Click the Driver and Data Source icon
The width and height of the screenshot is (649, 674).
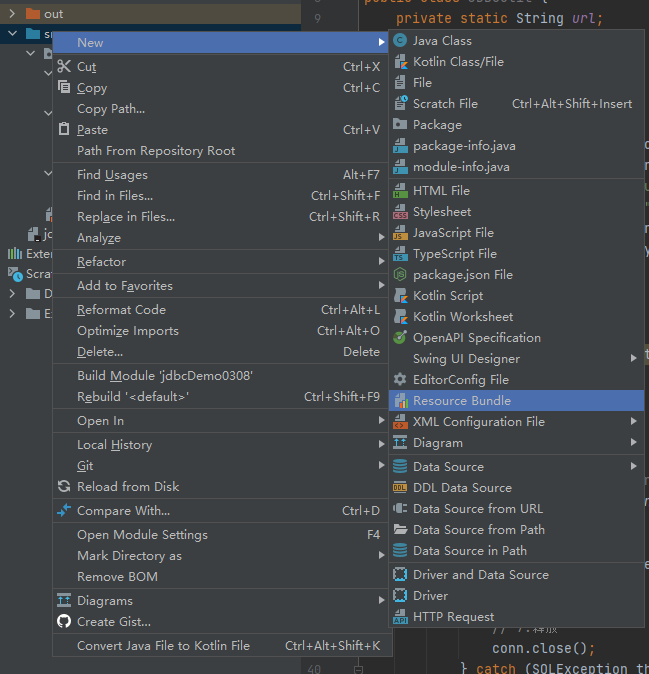(x=400, y=574)
